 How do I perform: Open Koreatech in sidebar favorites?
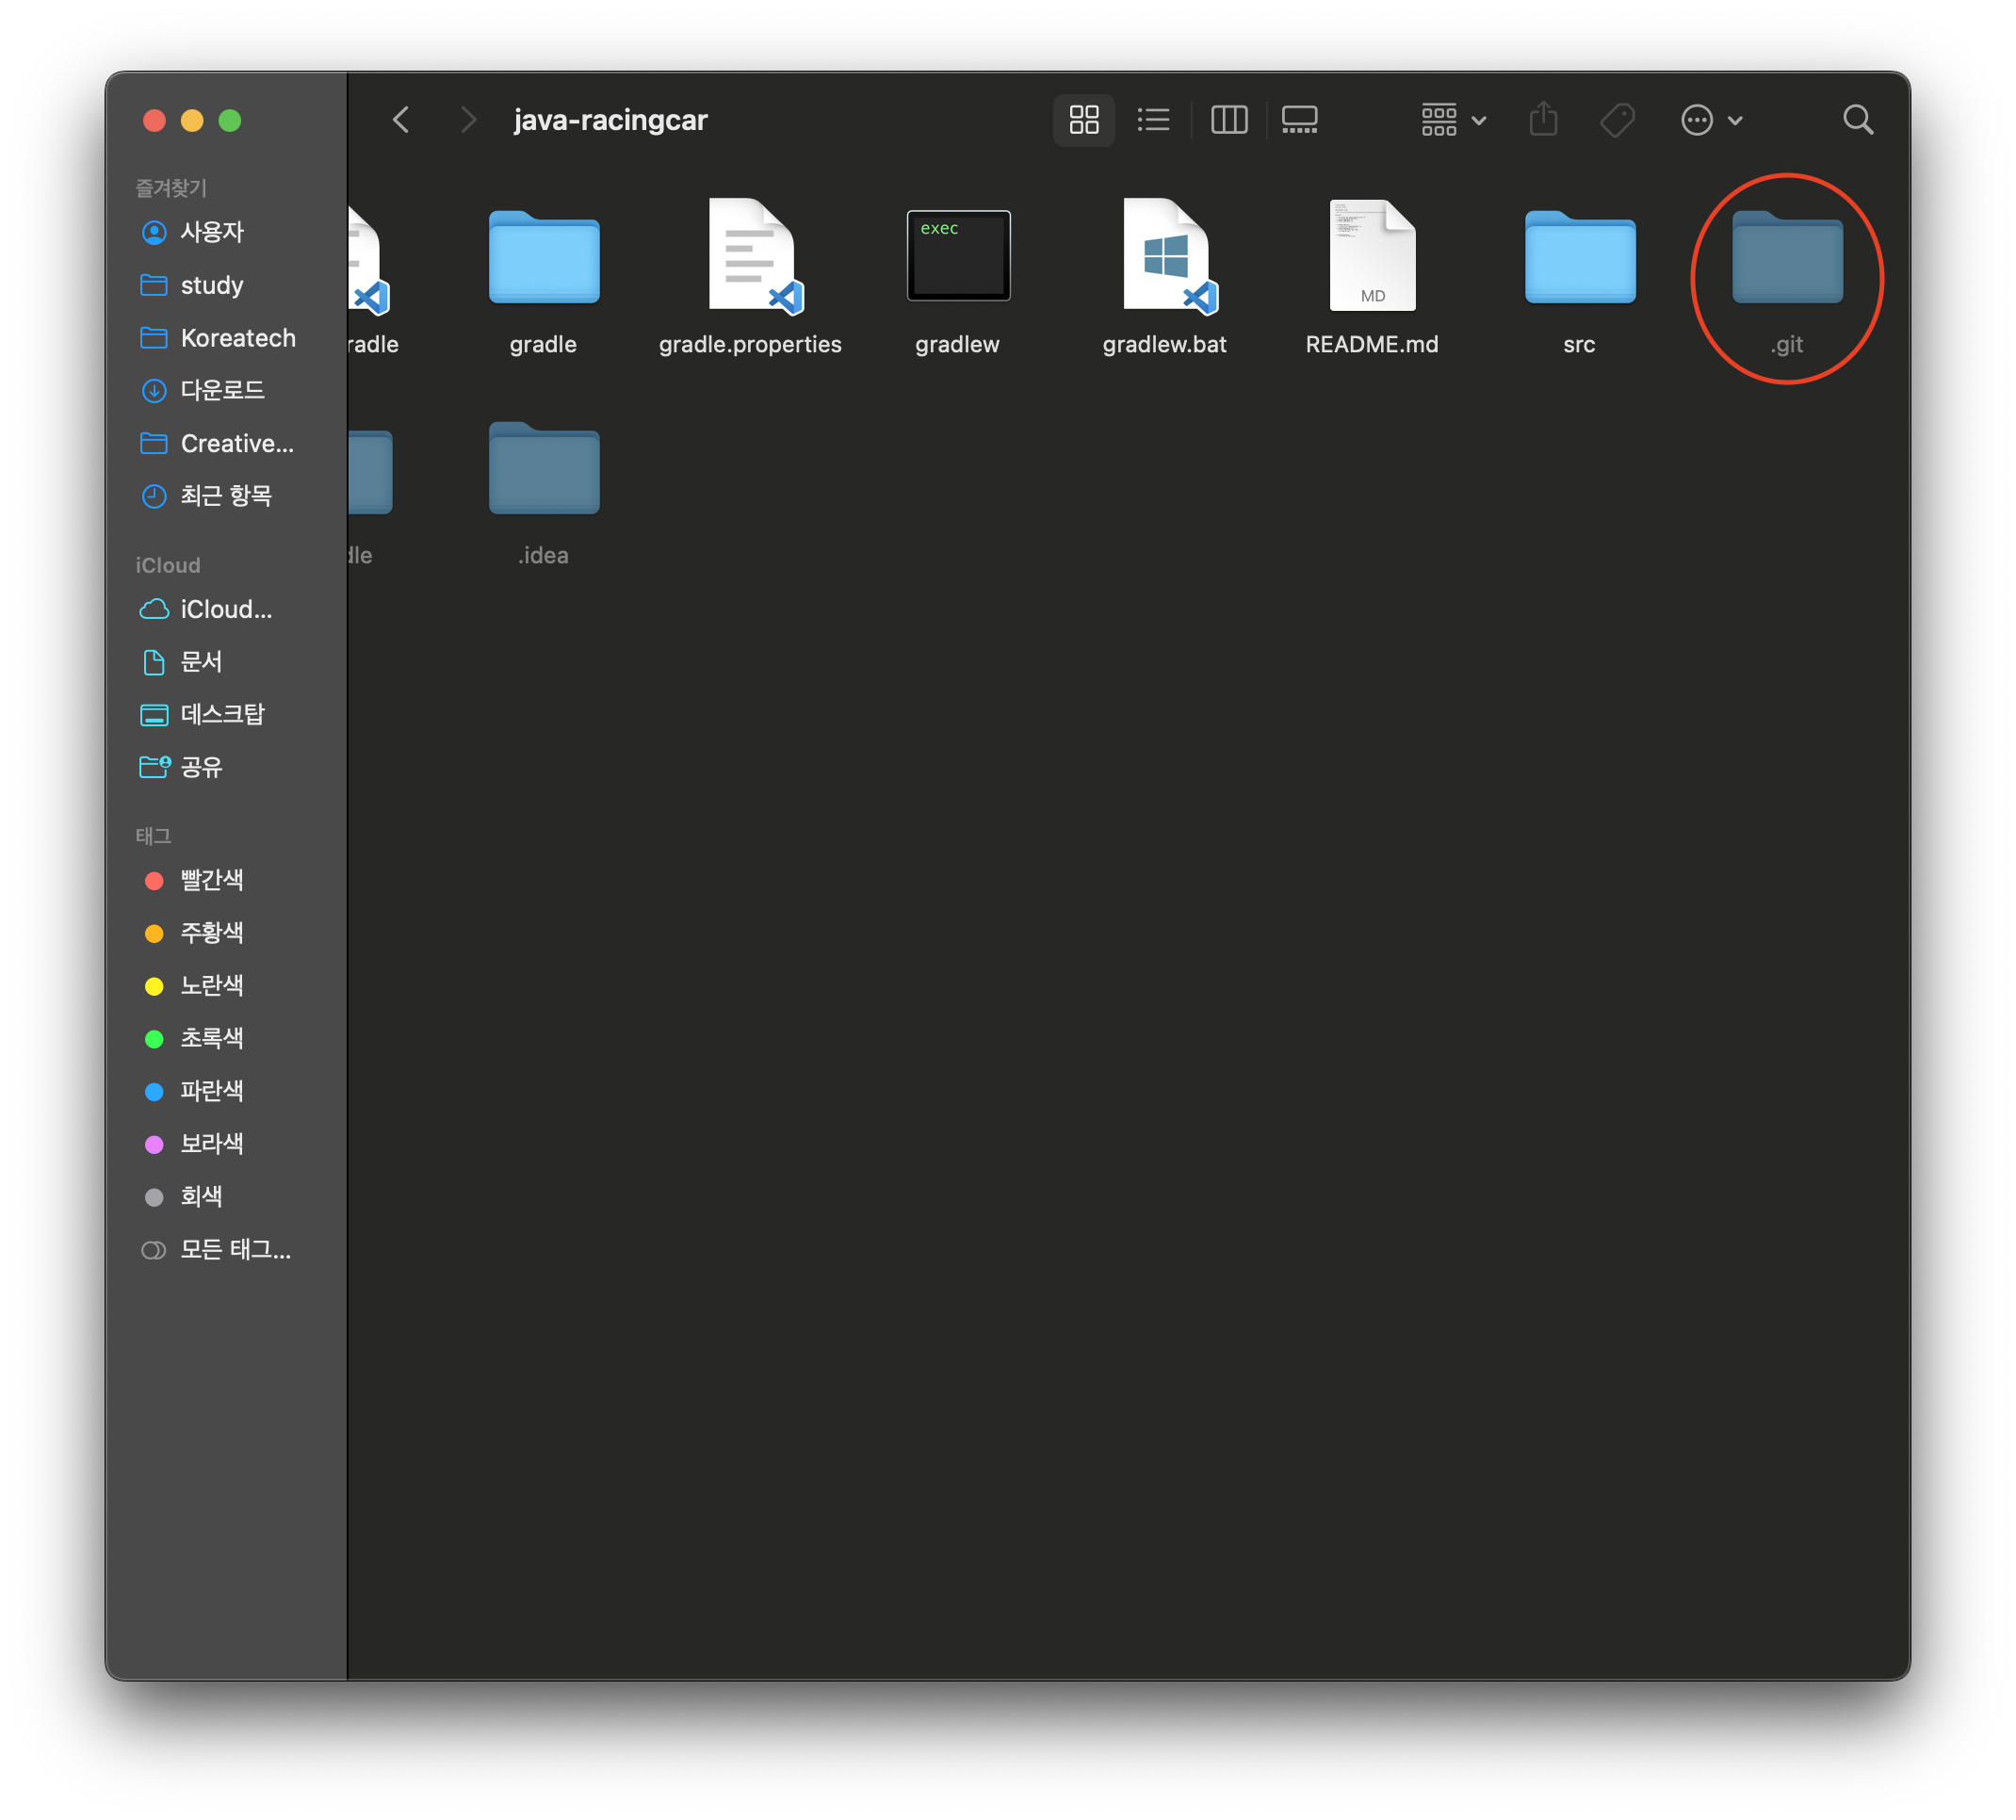[237, 338]
